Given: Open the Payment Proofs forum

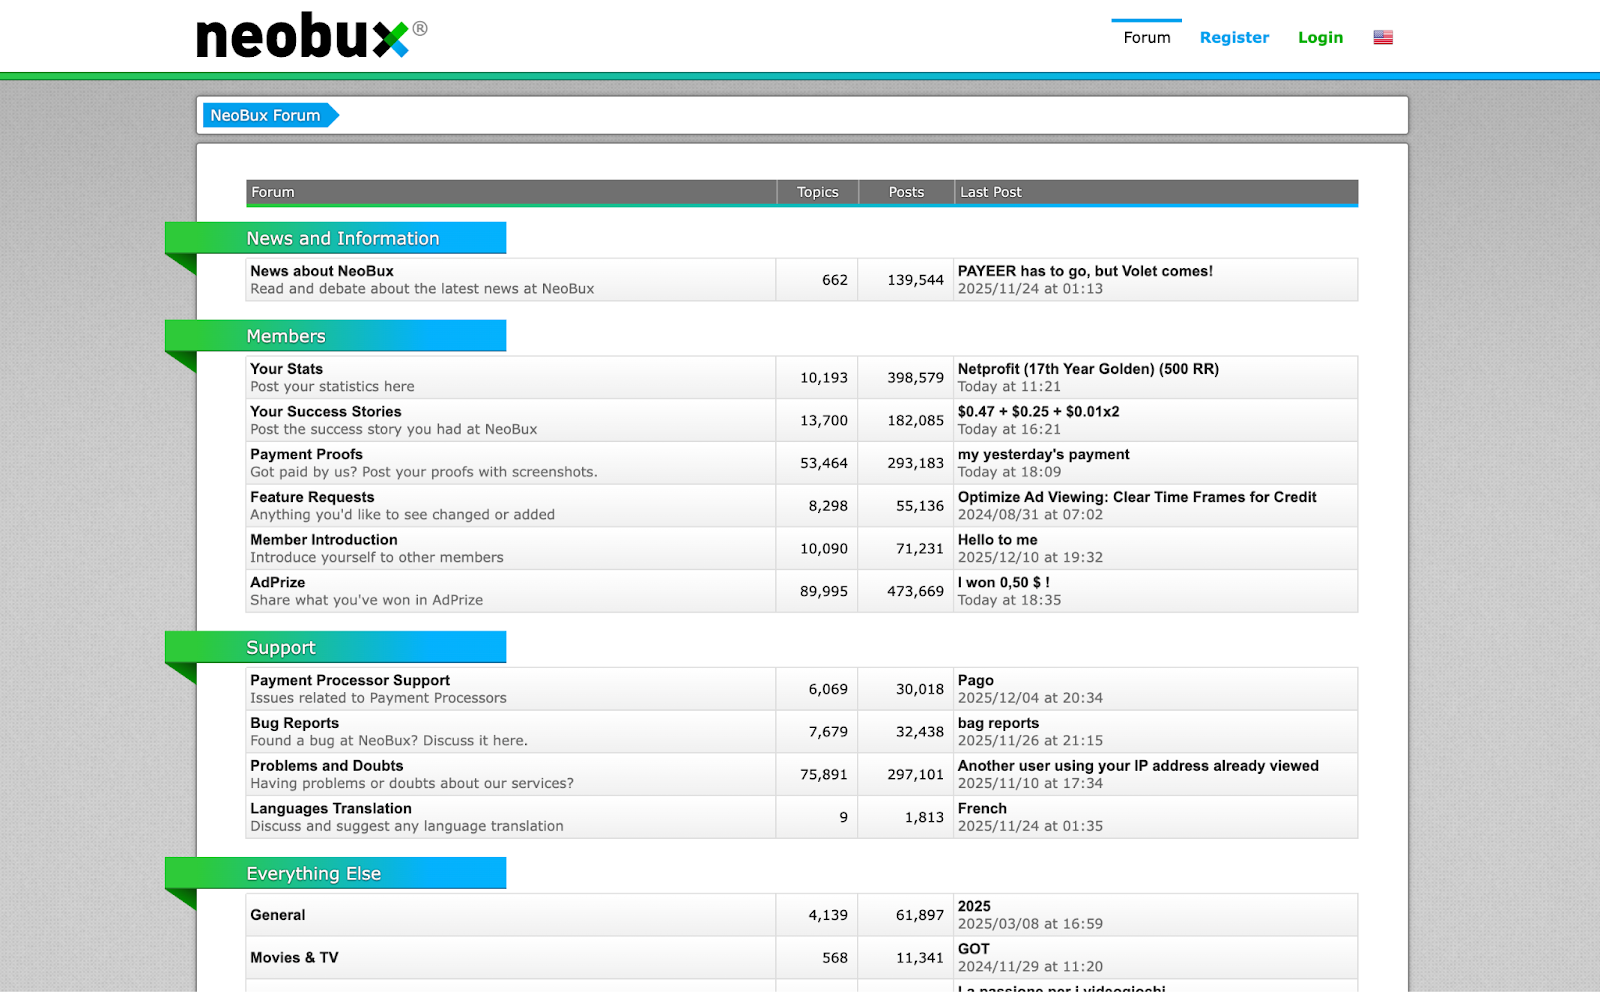Looking at the screenshot, I should coord(306,455).
